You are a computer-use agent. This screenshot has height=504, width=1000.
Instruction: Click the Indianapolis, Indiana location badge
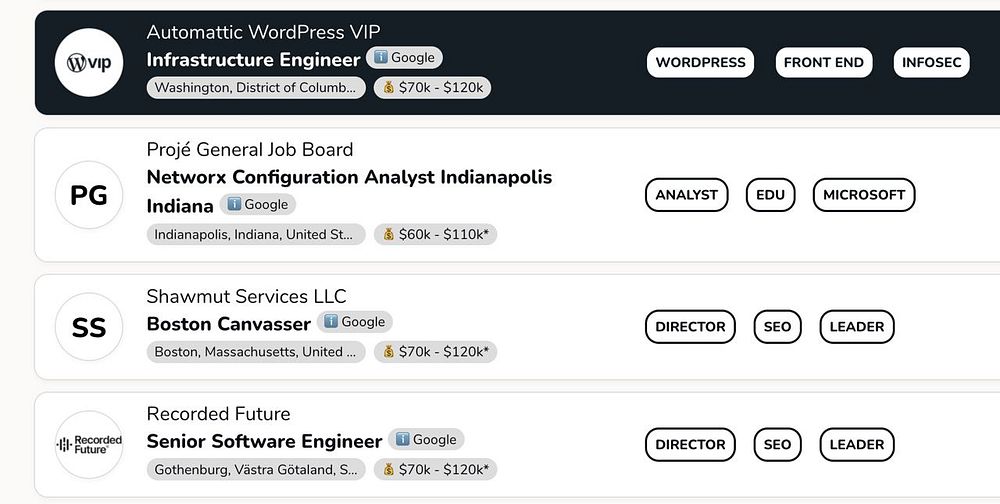point(256,235)
